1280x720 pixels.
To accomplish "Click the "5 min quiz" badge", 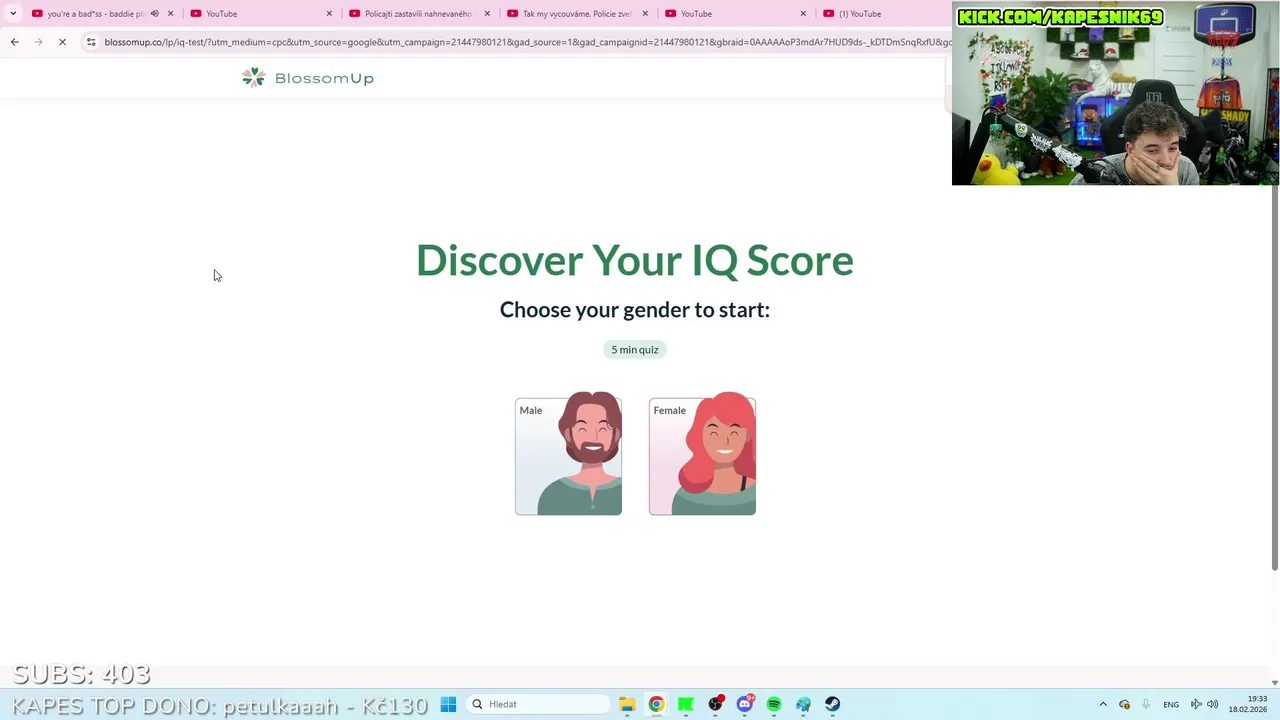I will (635, 349).
